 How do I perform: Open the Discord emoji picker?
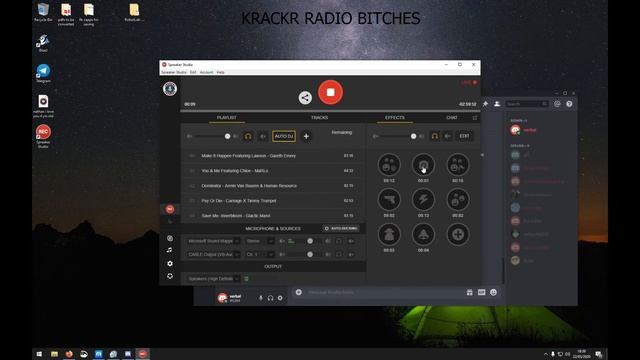coord(493,292)
